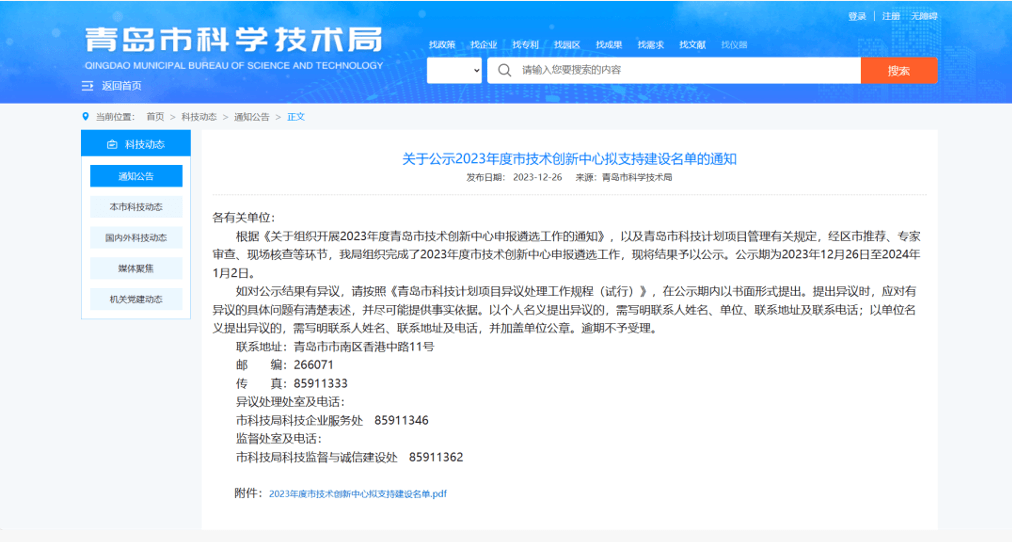Click the 返回首页 menu icon

coord(88,86)
